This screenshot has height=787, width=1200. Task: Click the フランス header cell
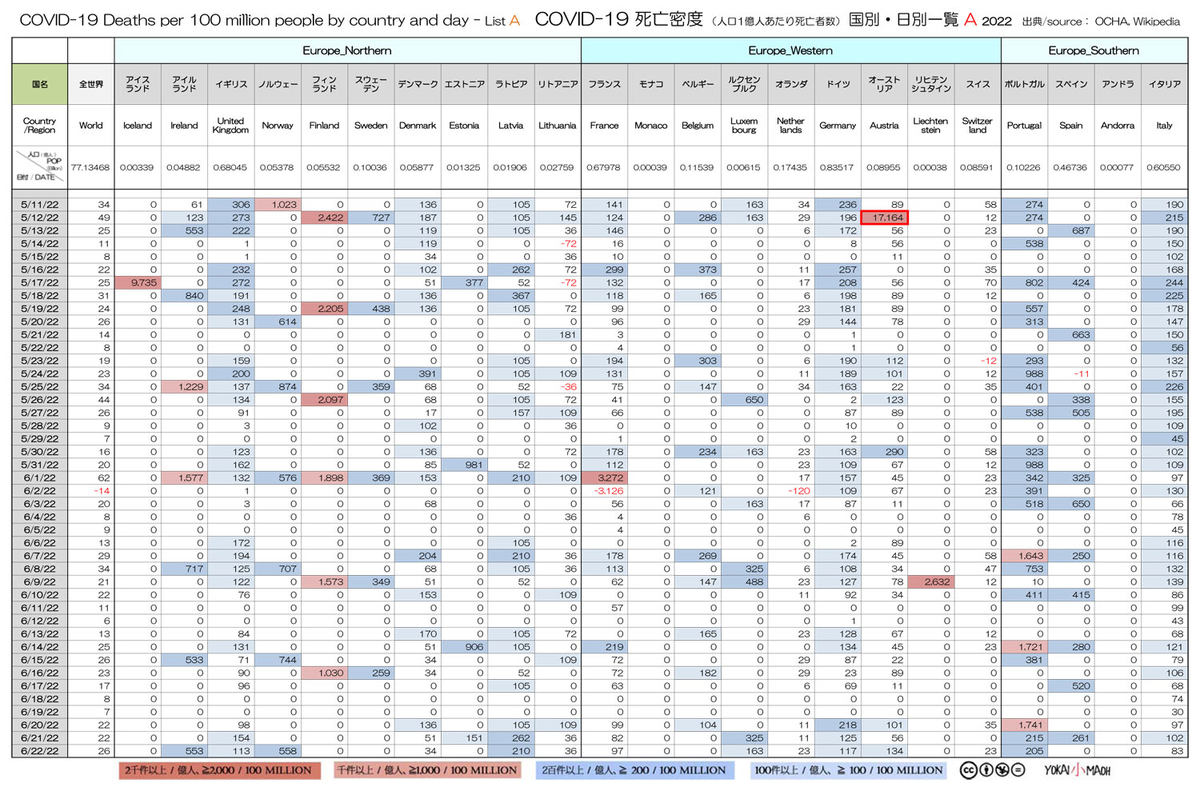[604, 86]
